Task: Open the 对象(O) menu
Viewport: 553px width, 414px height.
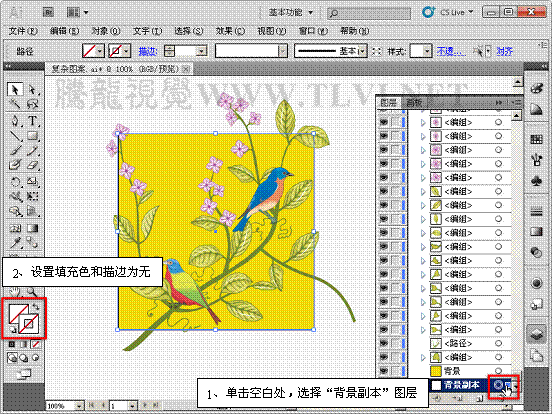Action: (x=106, y=31)
